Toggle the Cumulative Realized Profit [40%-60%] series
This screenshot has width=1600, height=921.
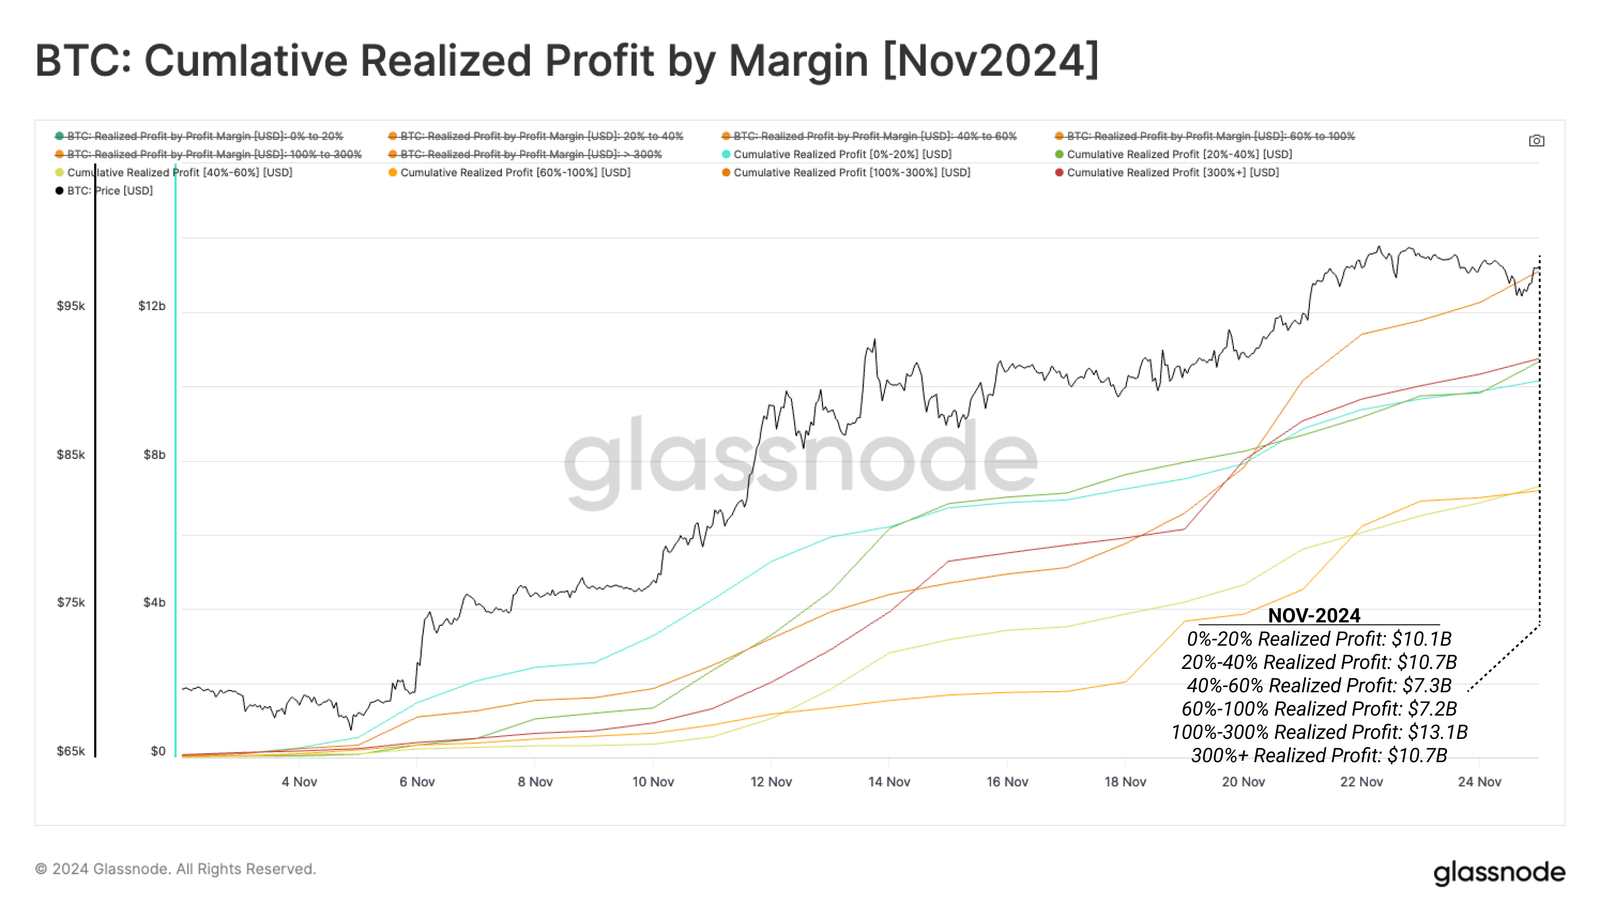click(x=179, y=173)
